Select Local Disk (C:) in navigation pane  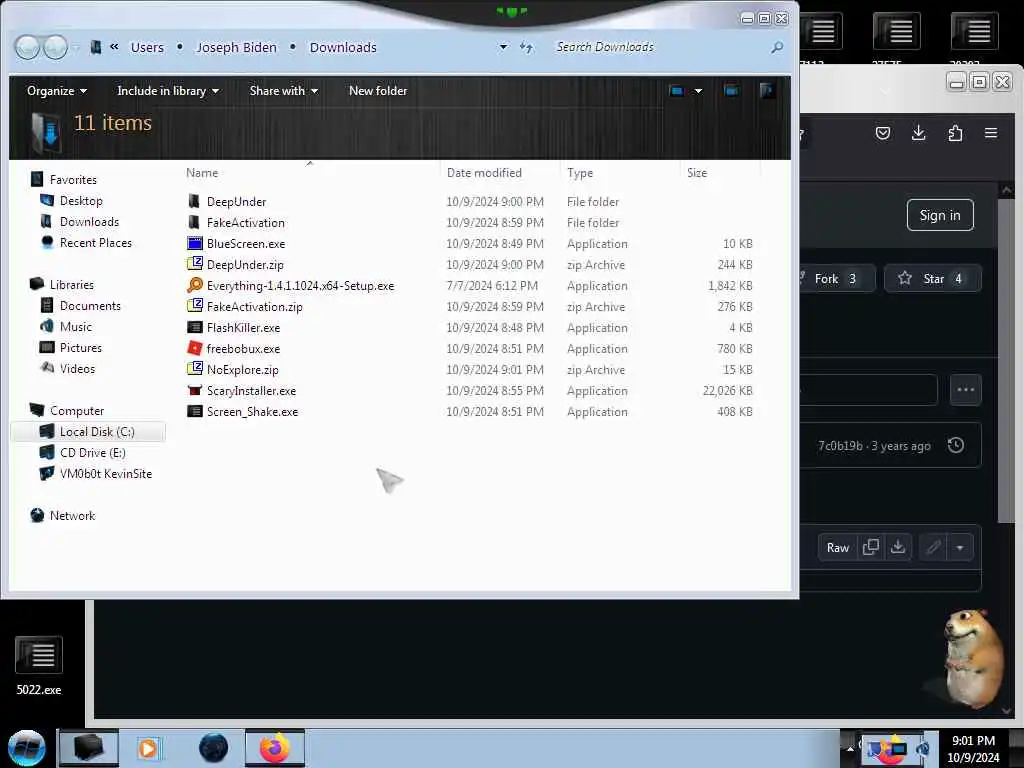pyautogui.click(x=88, y=432)
